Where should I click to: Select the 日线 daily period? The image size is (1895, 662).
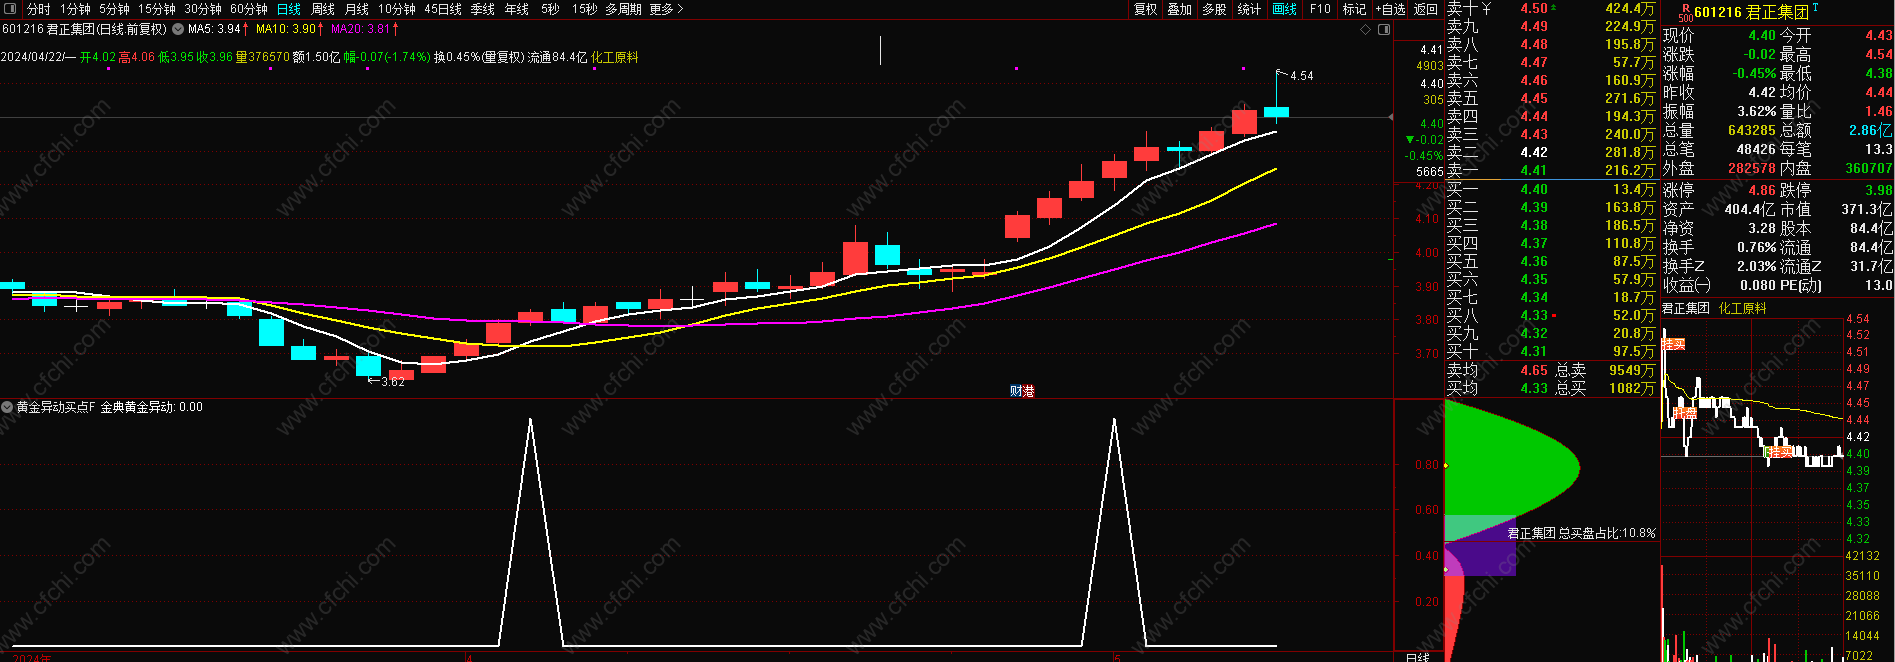[288, 9]
